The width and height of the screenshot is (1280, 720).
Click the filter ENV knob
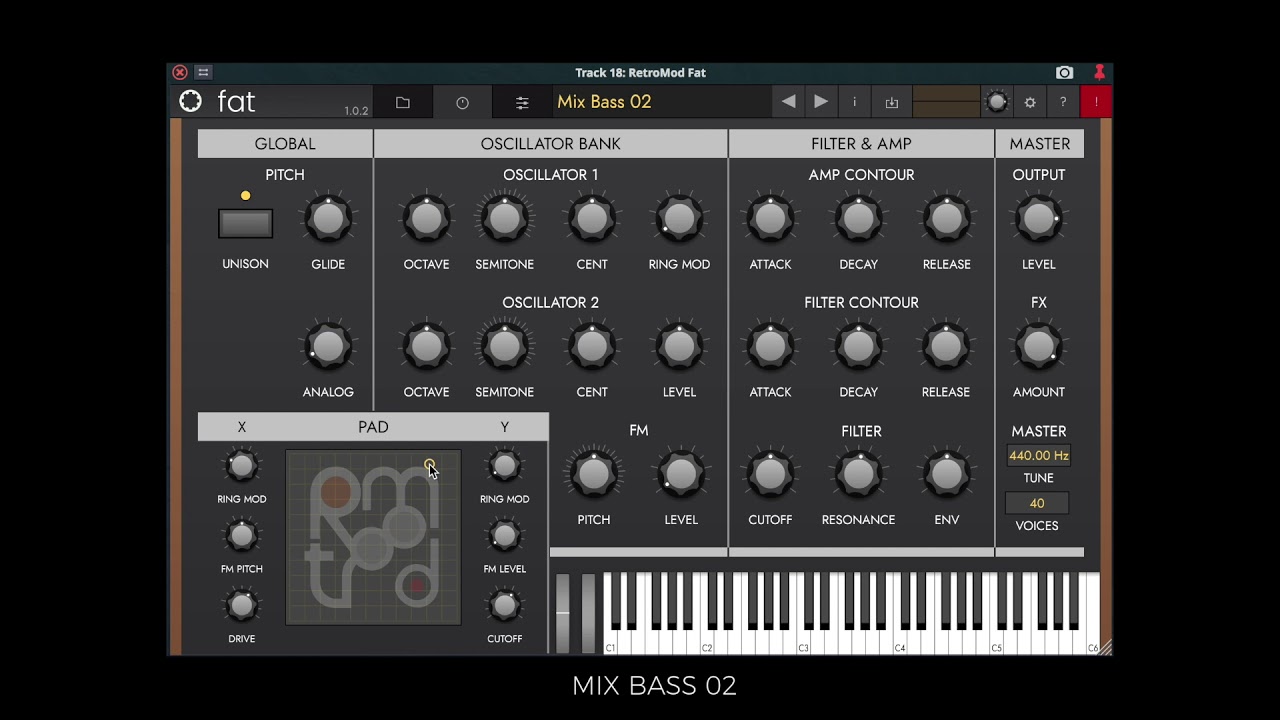point(946,474)
